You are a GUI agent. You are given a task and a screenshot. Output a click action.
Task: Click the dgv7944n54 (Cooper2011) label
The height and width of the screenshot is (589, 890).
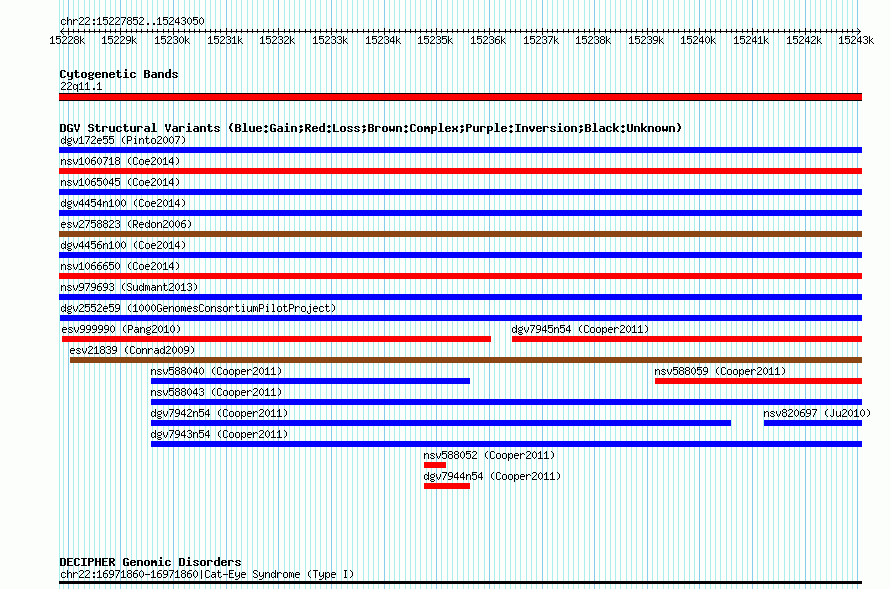click(492, 477)
